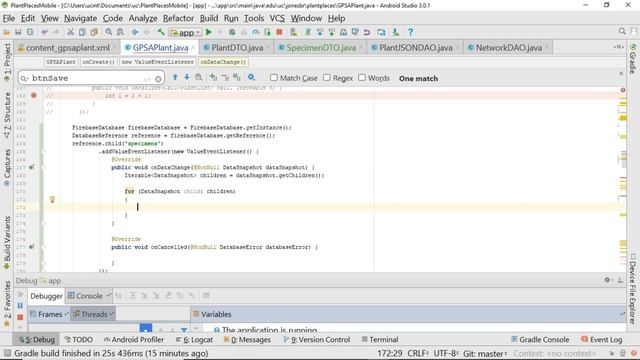This screenshot has height=360, width=640.
Task: Open the blue thread selector dropdown
Action: point(146,328)
